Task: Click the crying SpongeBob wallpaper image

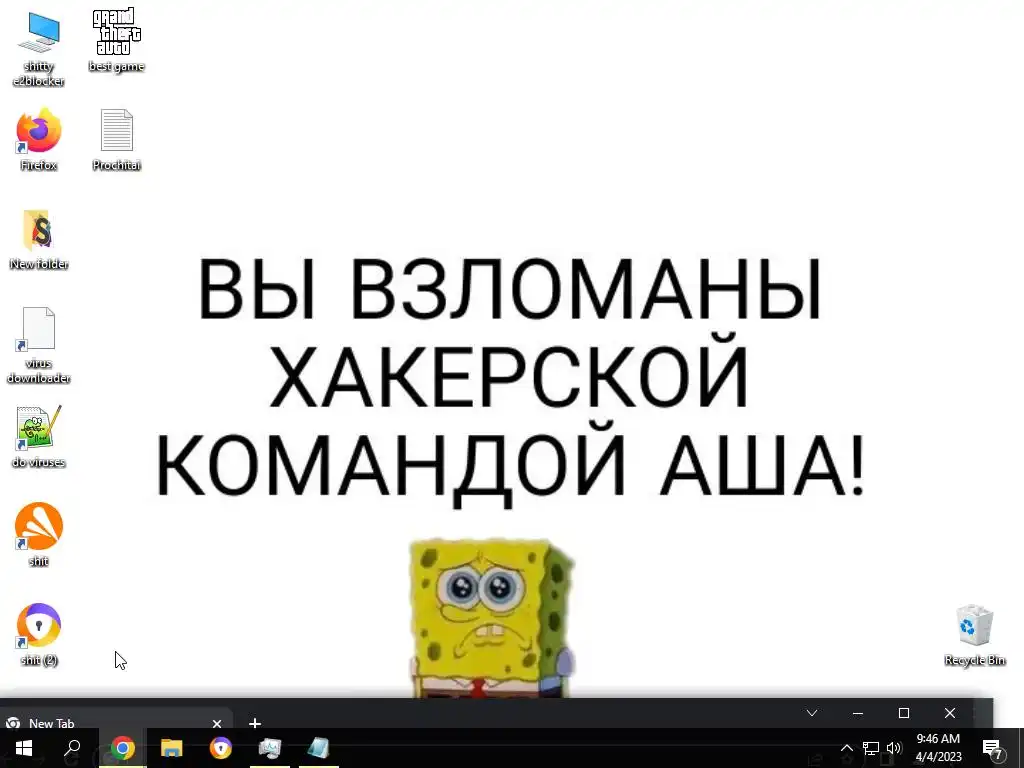Action: click(x=492, y=618)
